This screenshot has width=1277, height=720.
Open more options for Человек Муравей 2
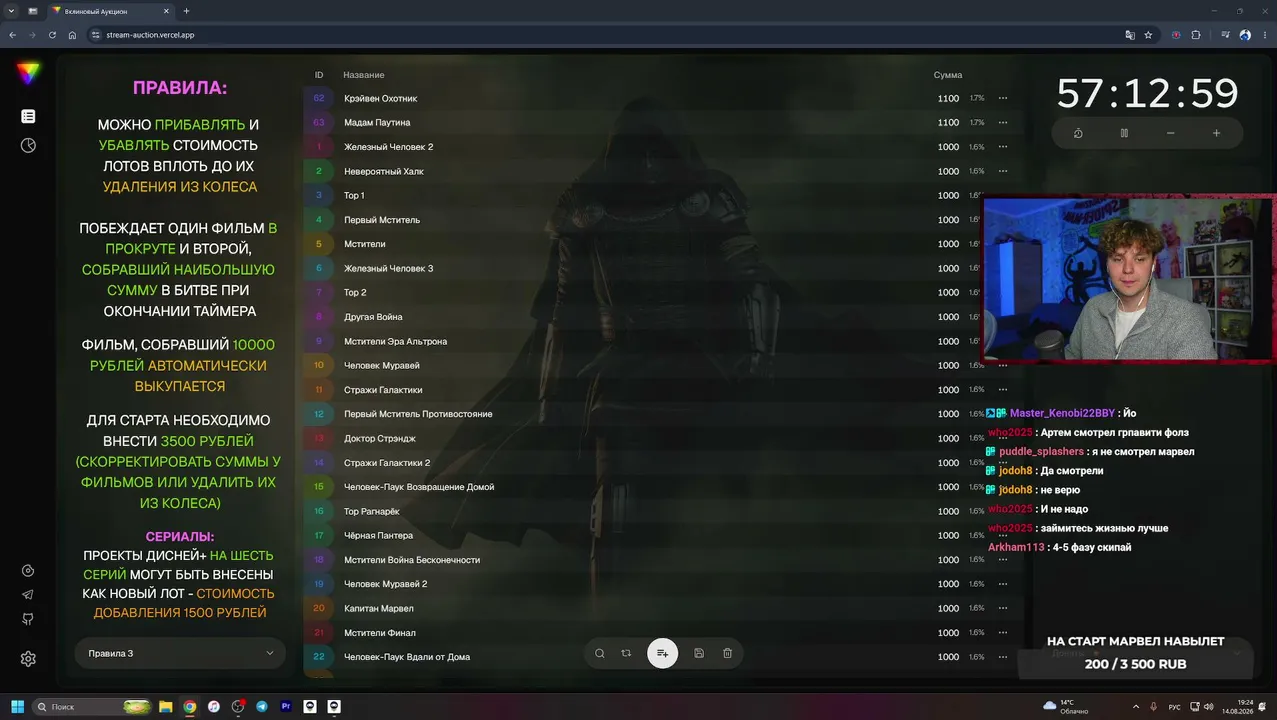(1003, 584)
